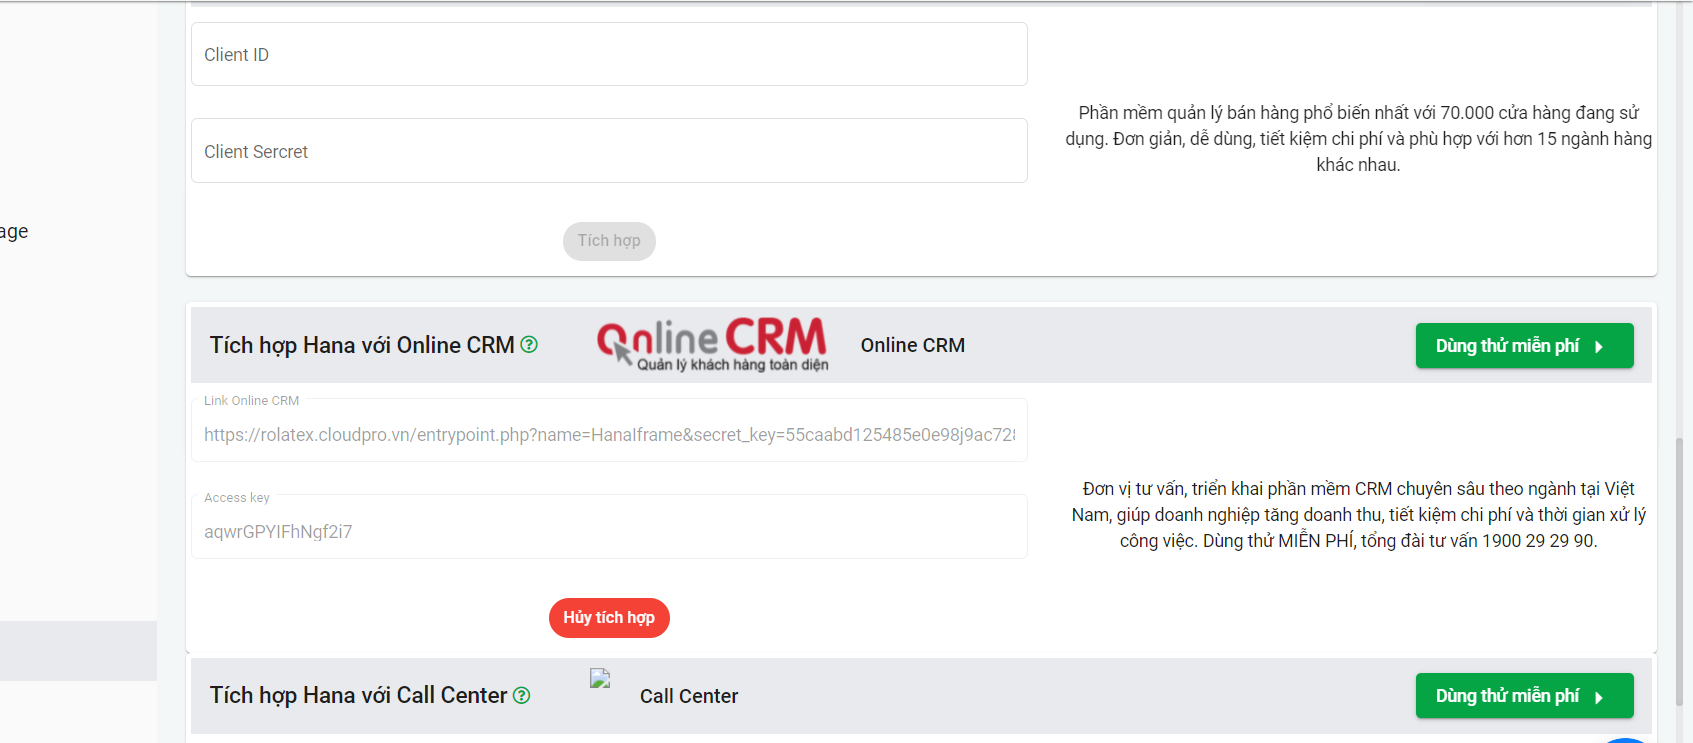
Task: Click the description mentioning 70.000 cửa hàng
Action: click(1358, 139)
